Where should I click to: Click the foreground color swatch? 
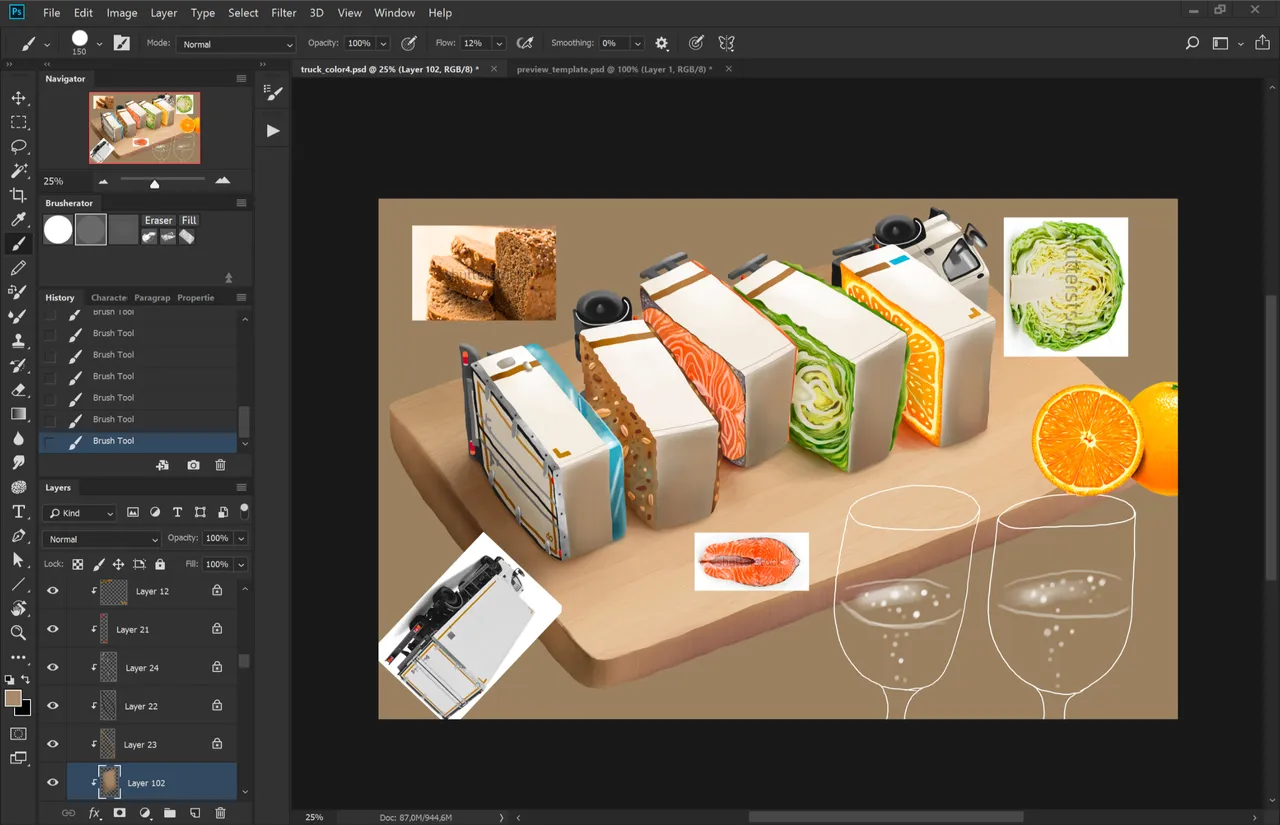13,698
